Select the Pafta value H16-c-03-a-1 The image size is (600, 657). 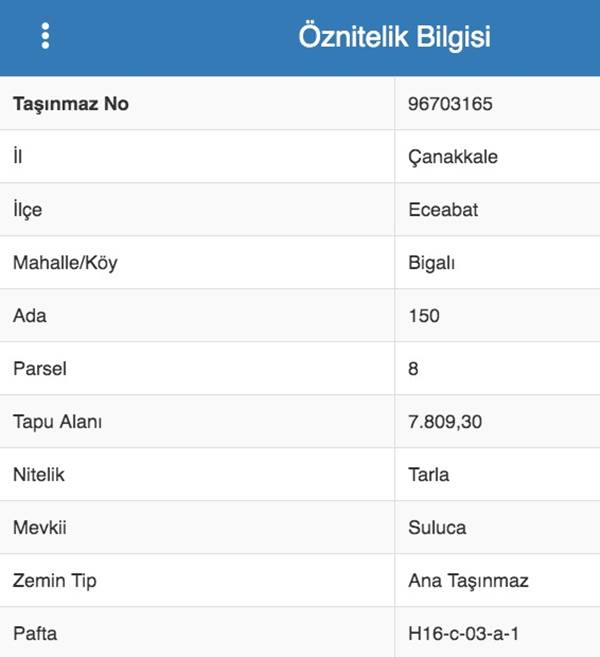464,634
